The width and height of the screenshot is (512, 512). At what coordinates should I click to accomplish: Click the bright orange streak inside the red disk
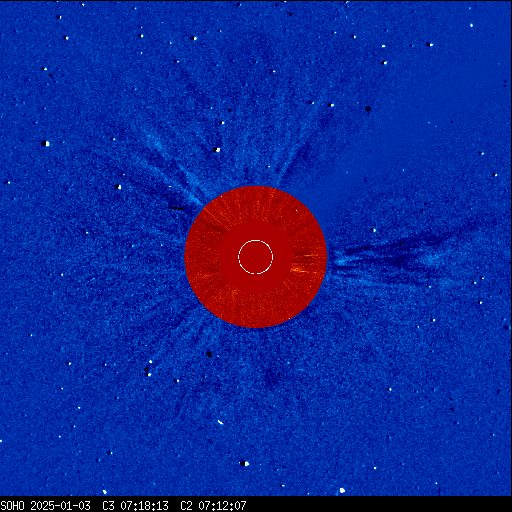[x=299, y=270]
